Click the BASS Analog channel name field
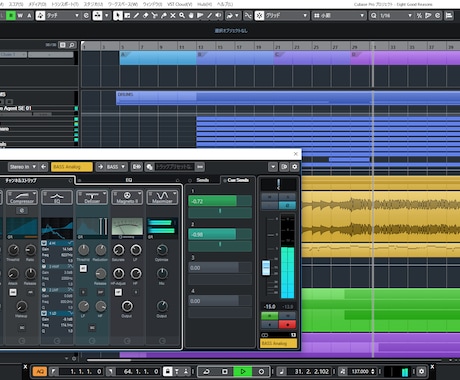460x380 pixels. click(72, 167)
